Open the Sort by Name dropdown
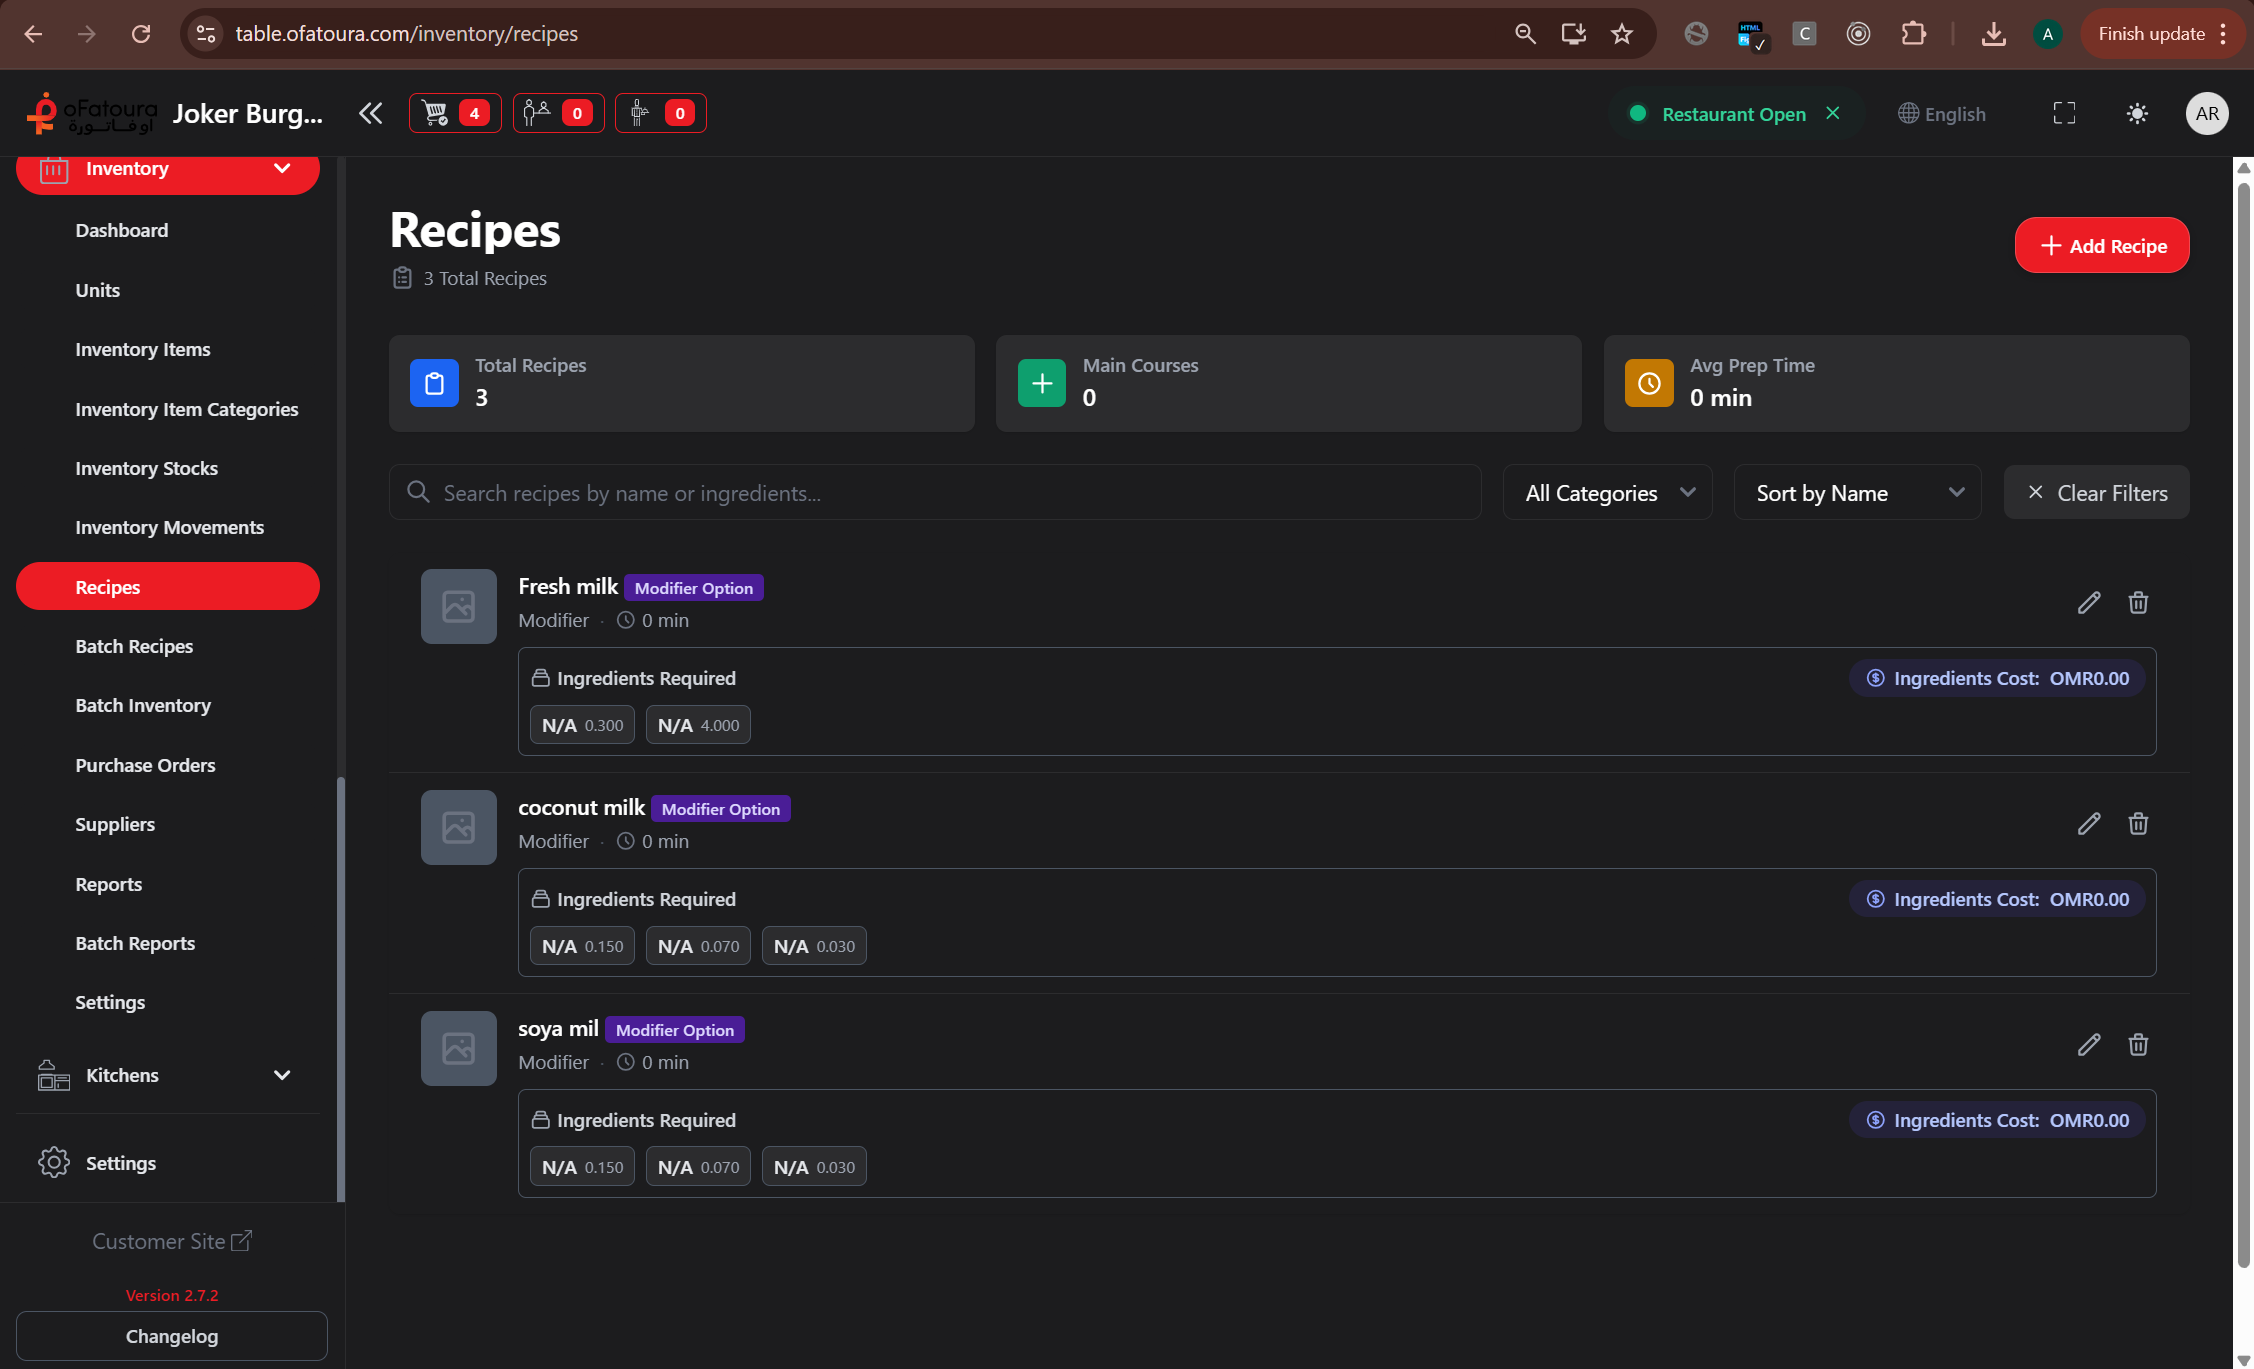The image size is (2254, 1369). pos(1857,492)
